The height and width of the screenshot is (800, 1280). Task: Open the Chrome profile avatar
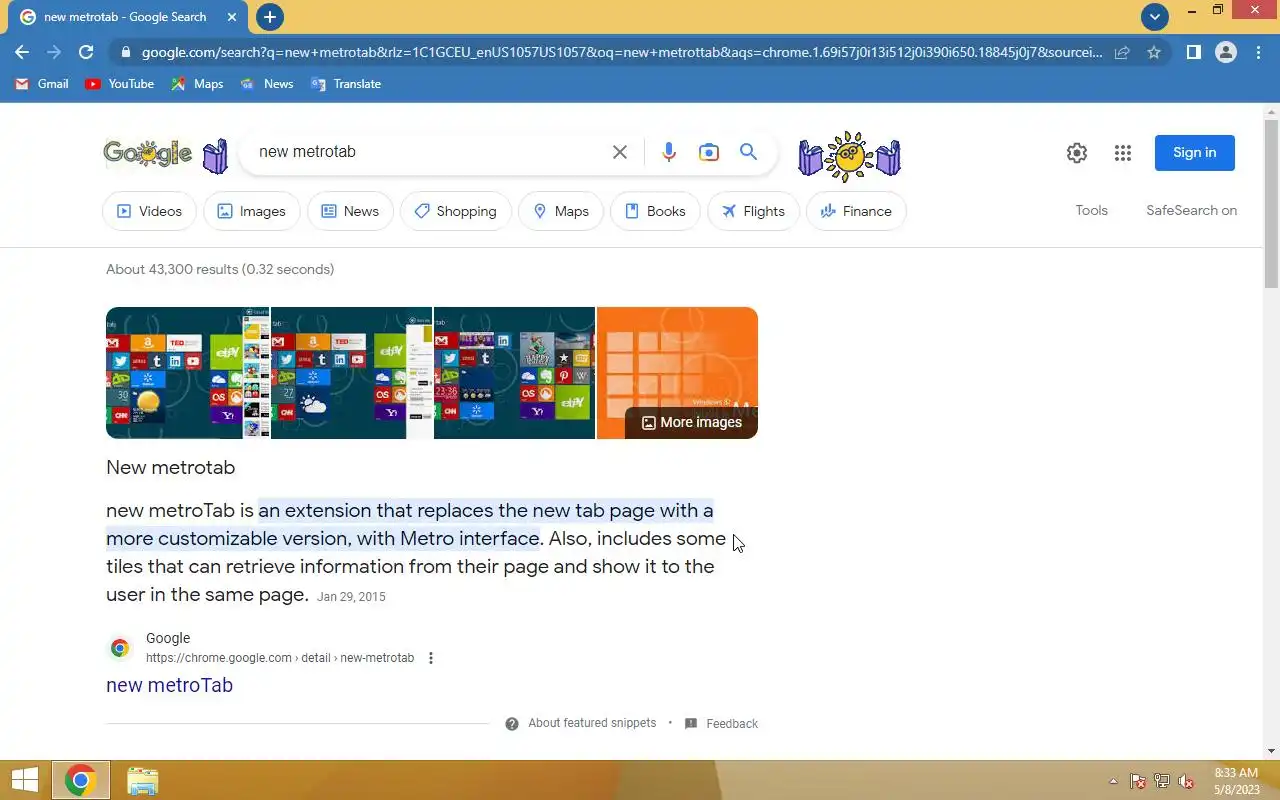(x=1226, y=52)
